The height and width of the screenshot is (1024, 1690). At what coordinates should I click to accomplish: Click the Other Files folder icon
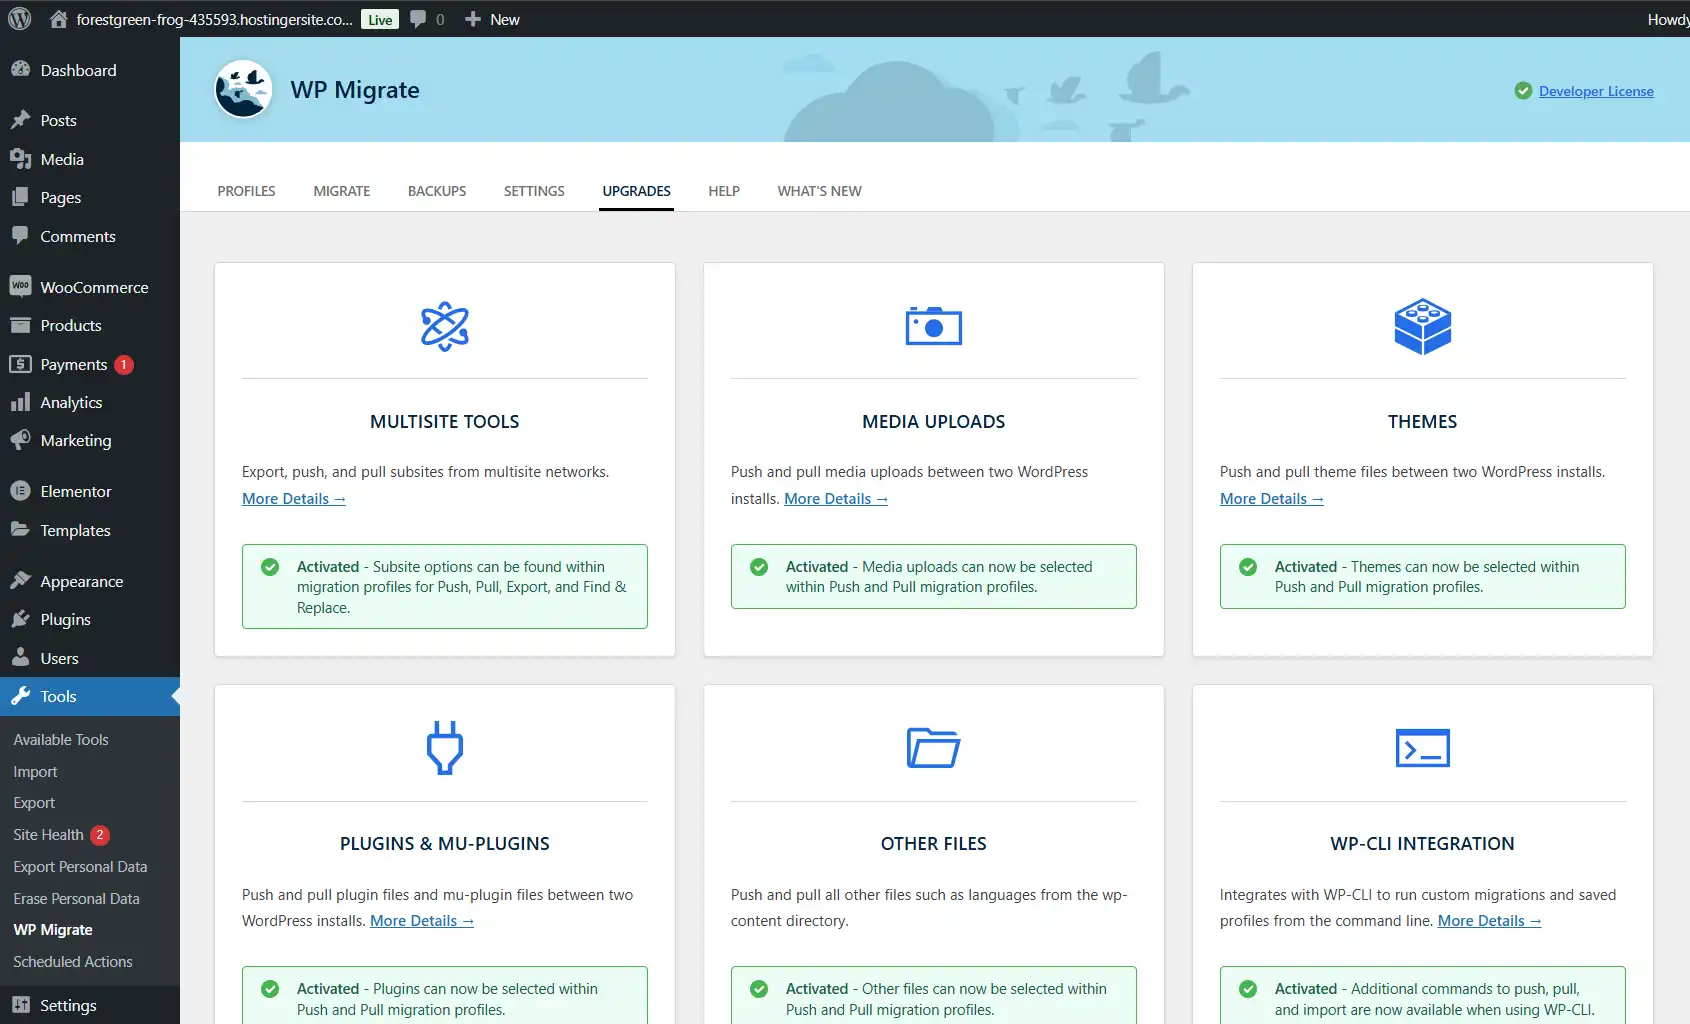934,748
